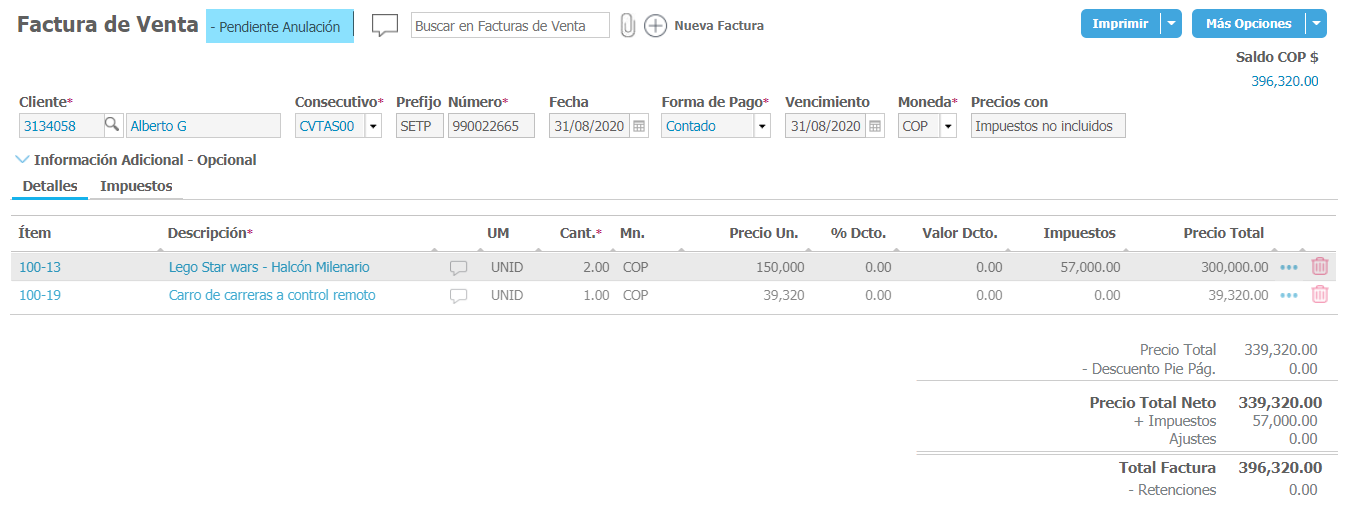1355x509 pixels.
Task: Click the plus icon for Nueva Factura
Action: [655, 26]
